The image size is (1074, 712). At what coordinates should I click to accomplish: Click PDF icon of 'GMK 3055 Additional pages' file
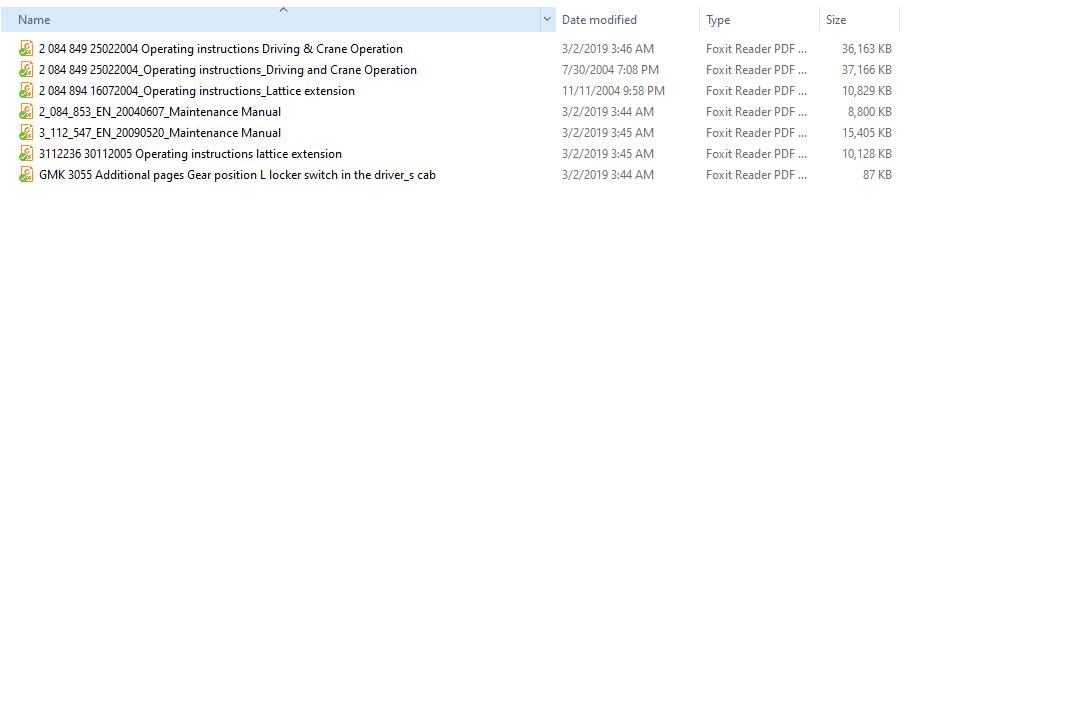click(x=26, y=175)
